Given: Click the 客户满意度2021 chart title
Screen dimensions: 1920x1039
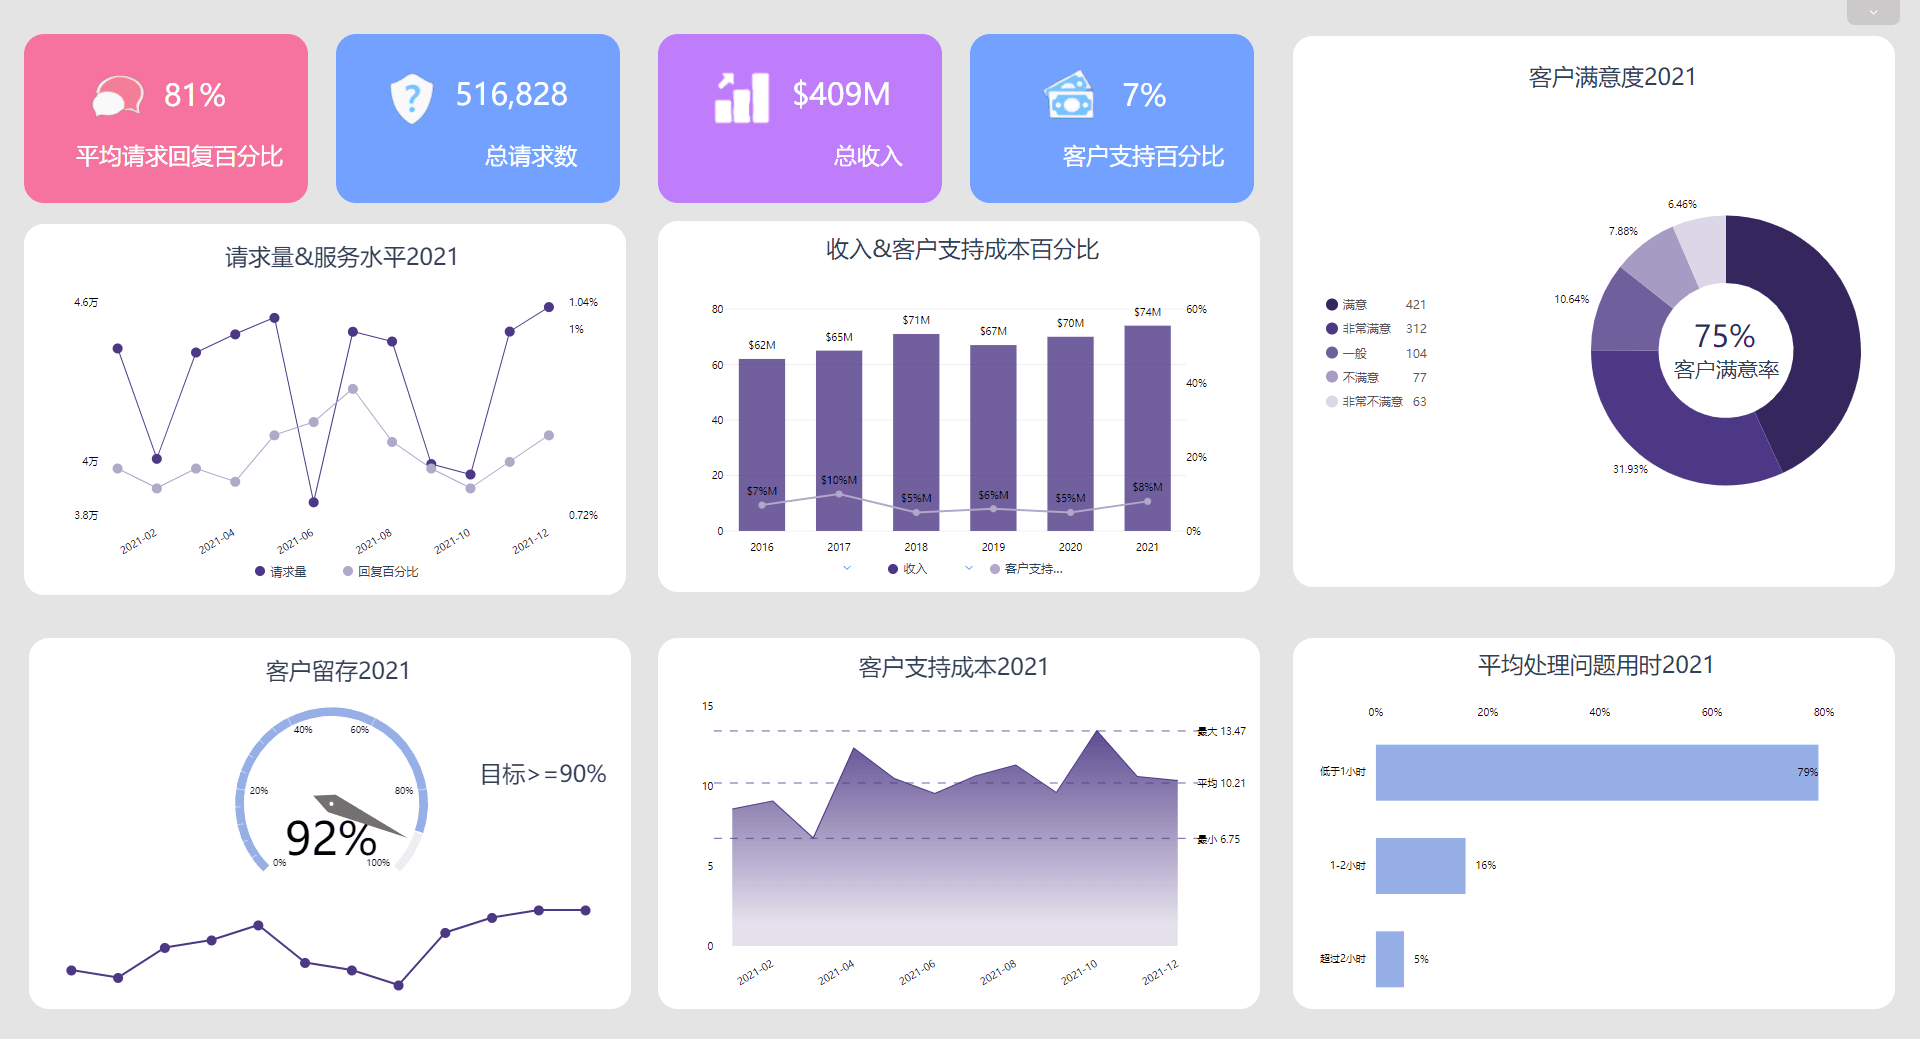Looking at the screenshot, I should click(x=1612, y=78).
